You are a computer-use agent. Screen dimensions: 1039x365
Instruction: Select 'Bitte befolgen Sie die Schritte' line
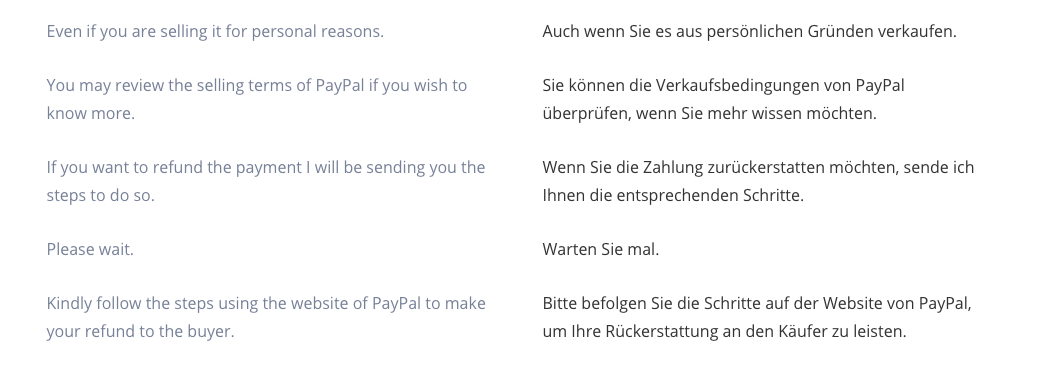tap(757, 303)
